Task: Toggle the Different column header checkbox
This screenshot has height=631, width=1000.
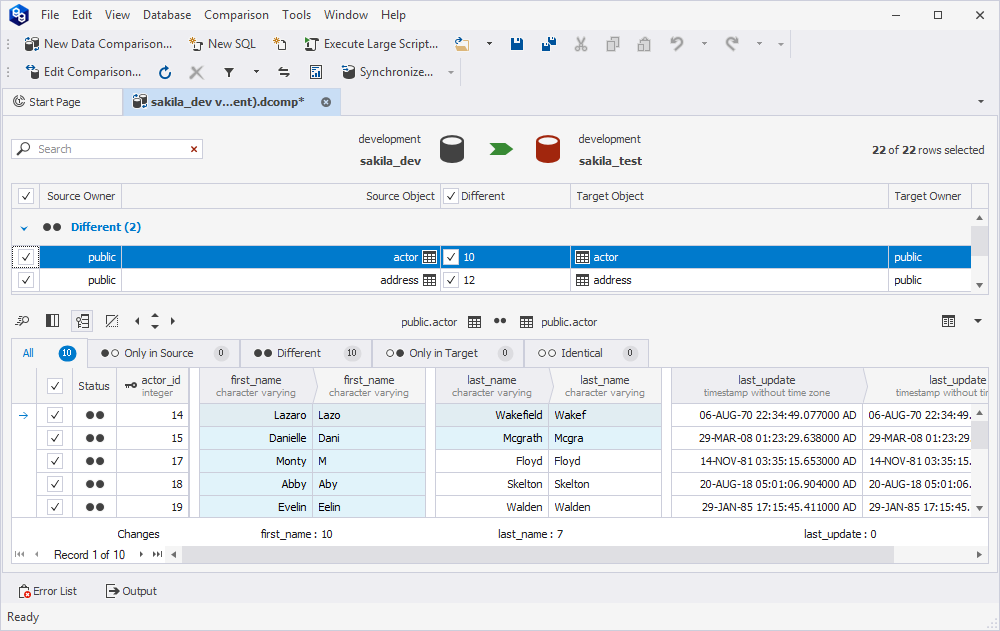Action: (x=451, y=196)
